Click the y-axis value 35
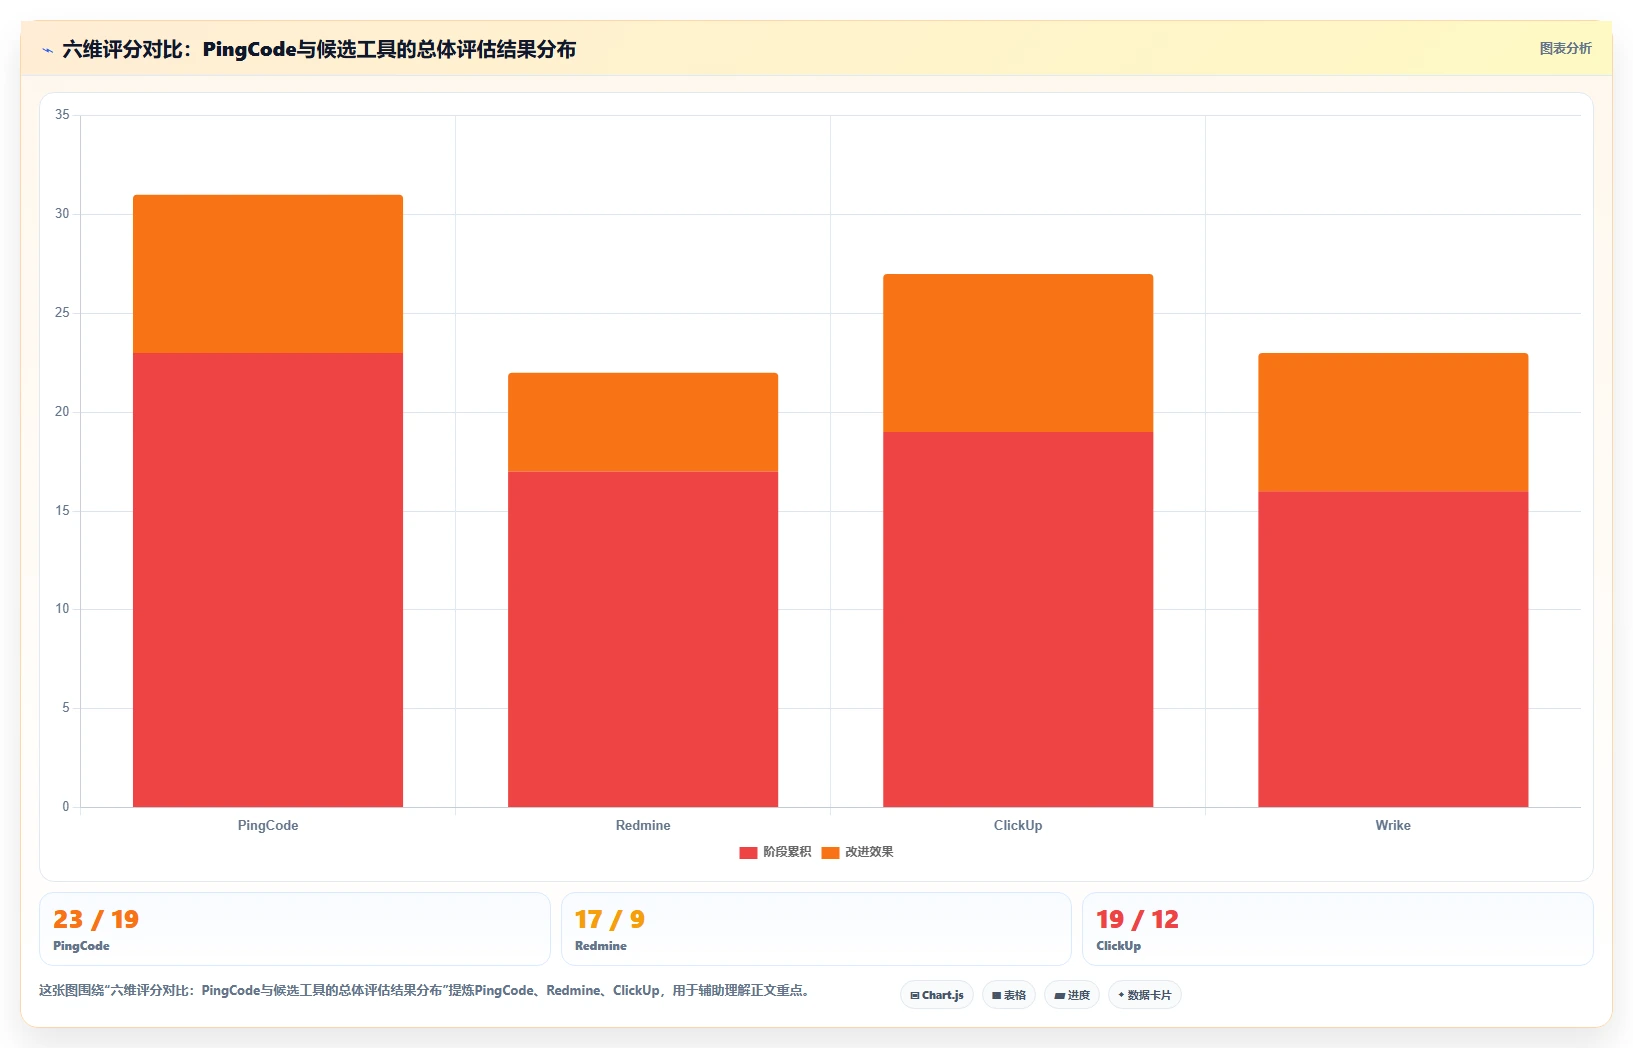Screen dimensions: 1633x1048 pos(62,115)
